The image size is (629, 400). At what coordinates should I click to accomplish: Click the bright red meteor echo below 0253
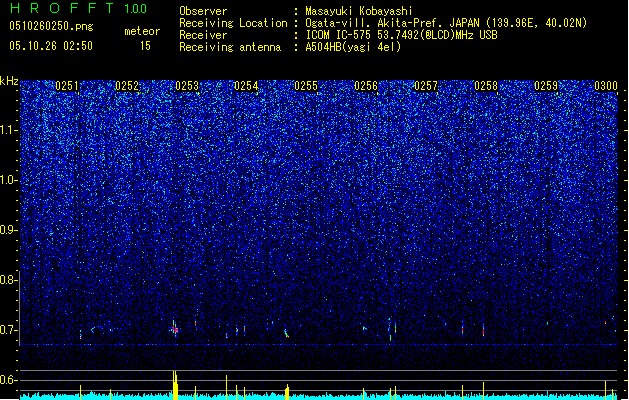[x=175, y=330]
